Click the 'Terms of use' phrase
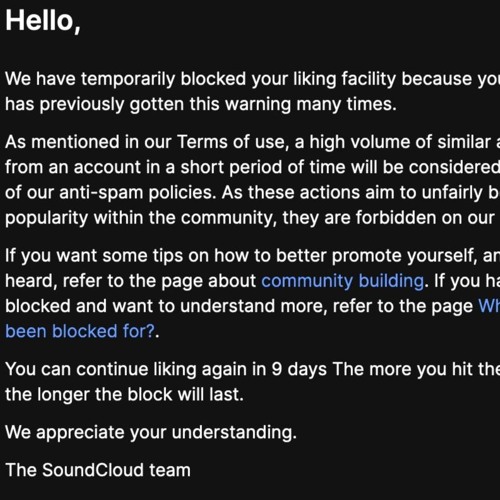500x500 pixels. (x=232, y=142)
